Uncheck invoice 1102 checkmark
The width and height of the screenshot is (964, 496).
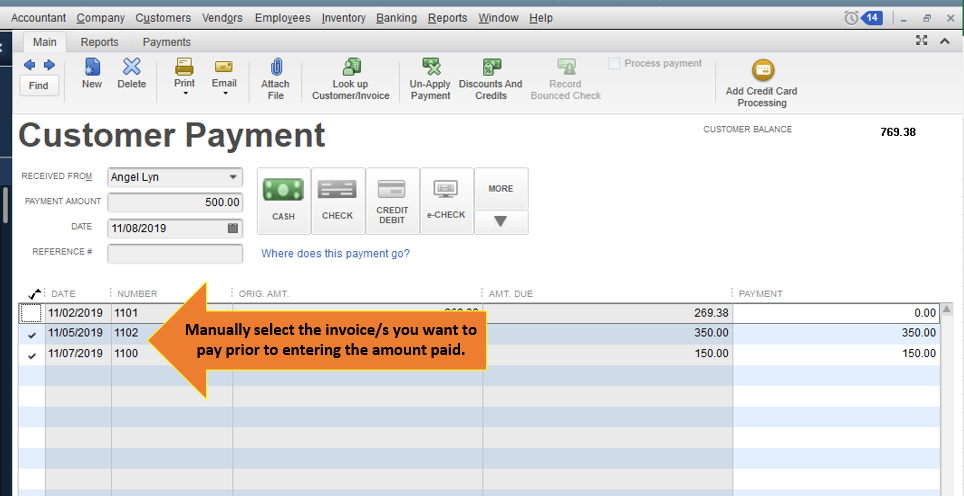coord(32,334)
